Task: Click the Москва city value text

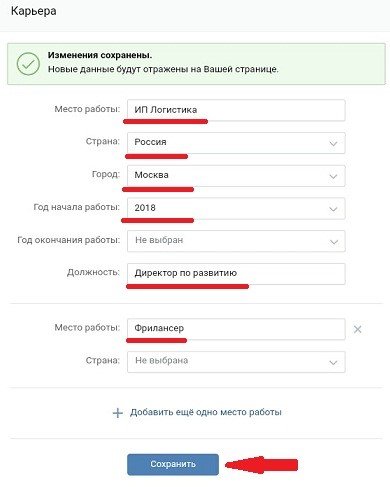Action: tap(151, 175)
